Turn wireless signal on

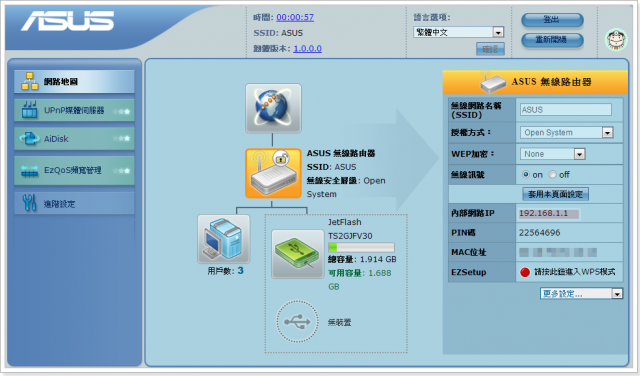[526, 174]
